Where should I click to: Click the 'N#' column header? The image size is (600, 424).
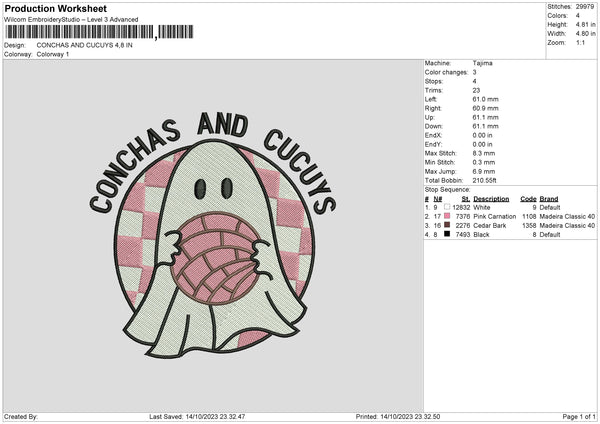click(437, 199)
